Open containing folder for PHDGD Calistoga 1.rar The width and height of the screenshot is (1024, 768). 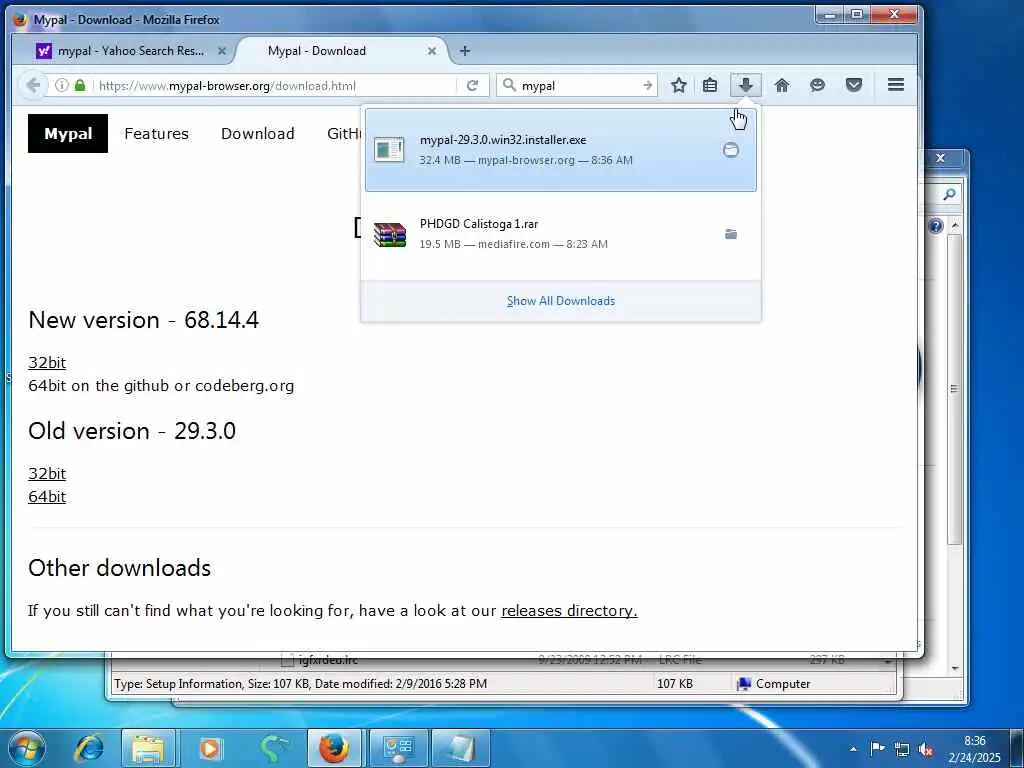point(731,234)
